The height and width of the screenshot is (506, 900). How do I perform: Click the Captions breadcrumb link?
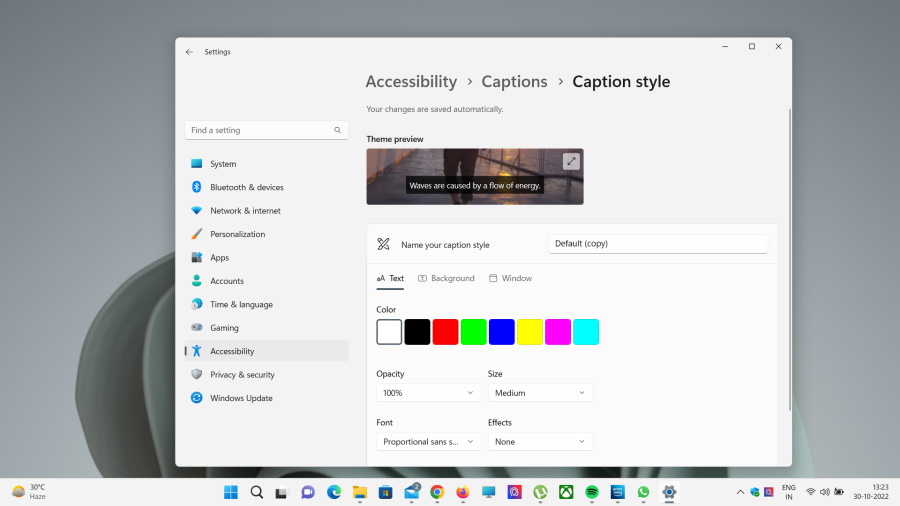pos(514,82)
